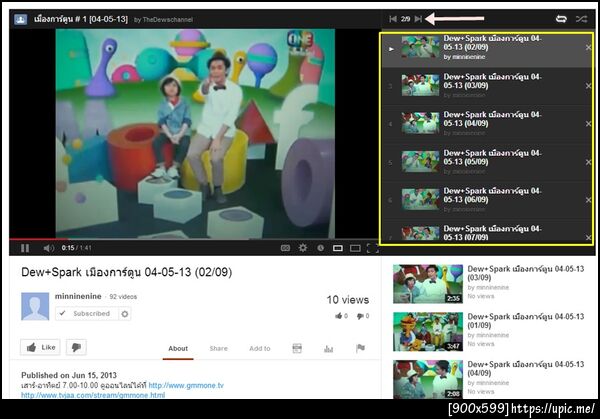600x419 pixels.
Task: Open the video settings gear
Action: point(303,248)
